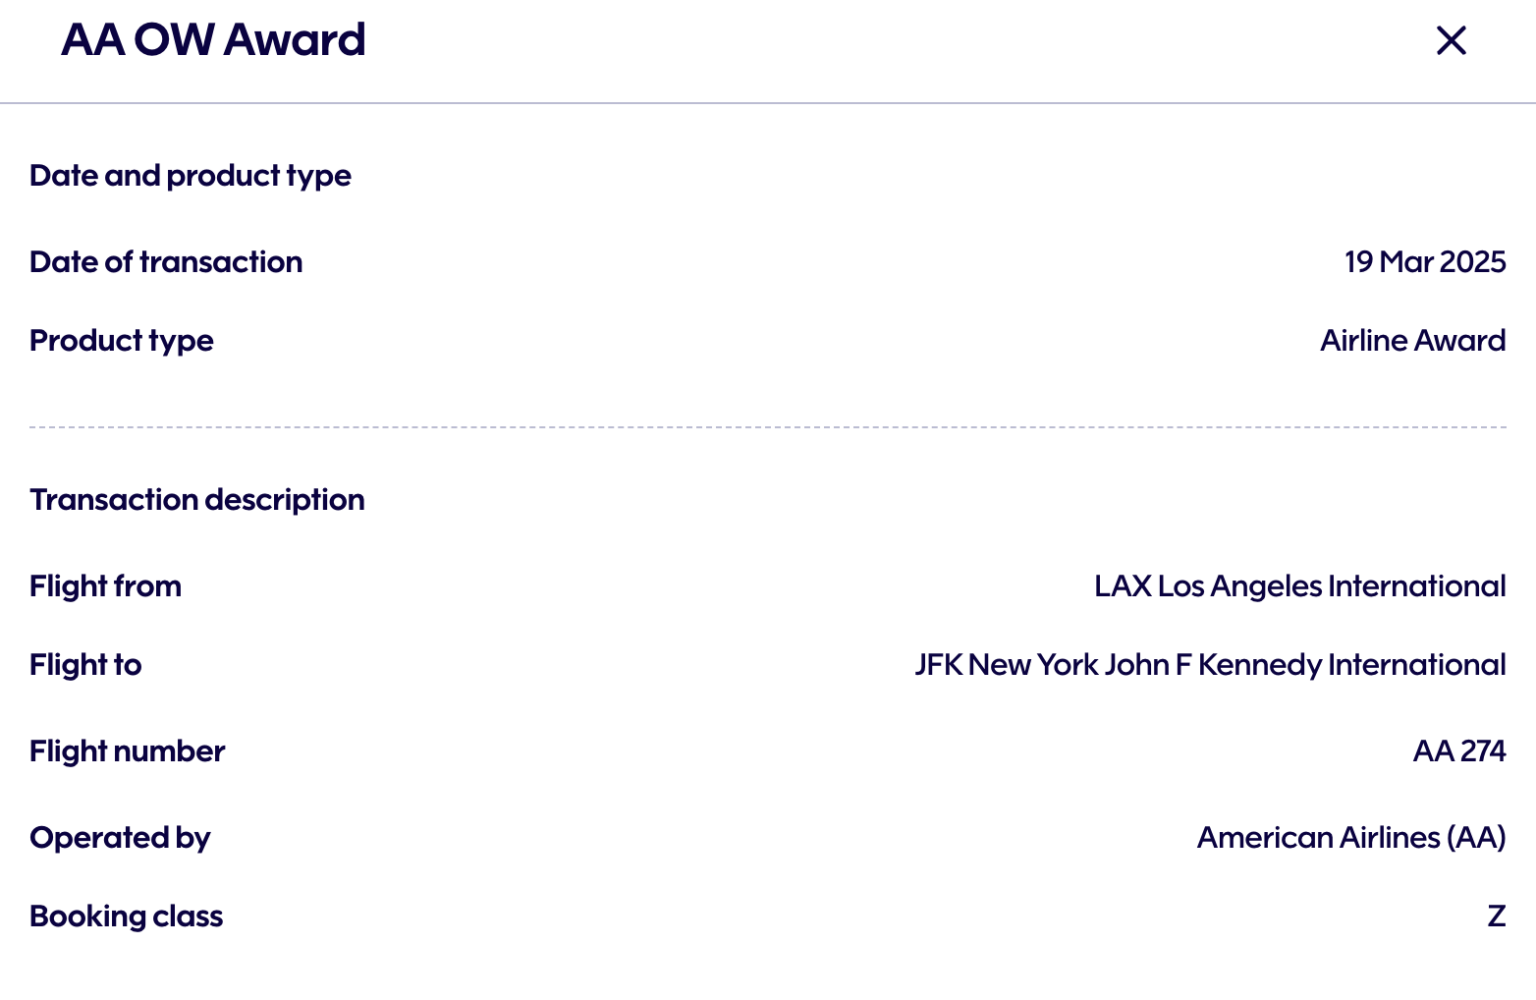
Task: Click the Booking class label
Action: pos(126,917)
